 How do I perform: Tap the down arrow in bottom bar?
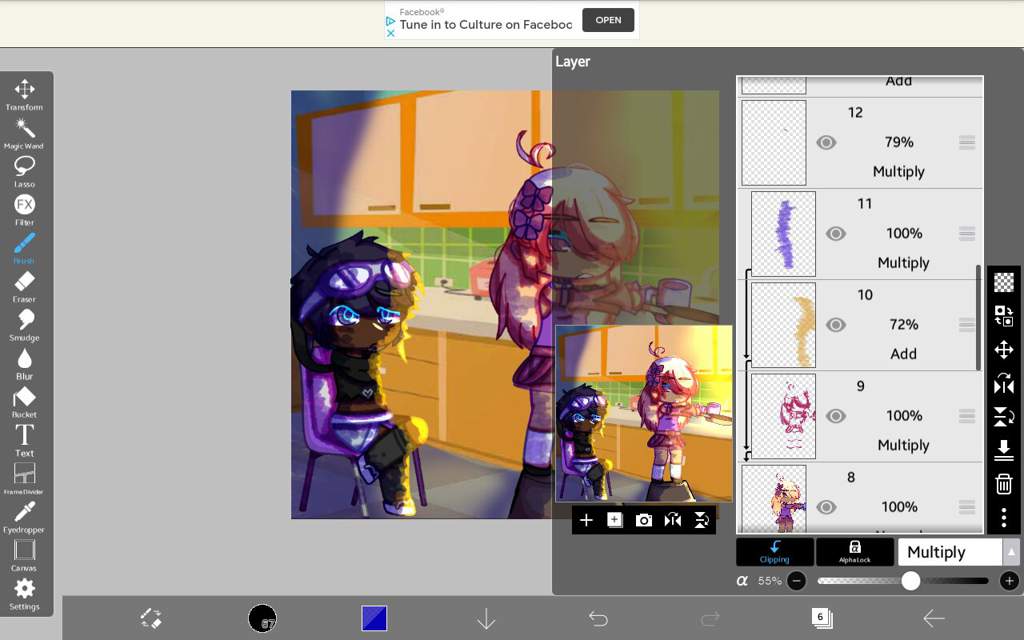(486, 618)
